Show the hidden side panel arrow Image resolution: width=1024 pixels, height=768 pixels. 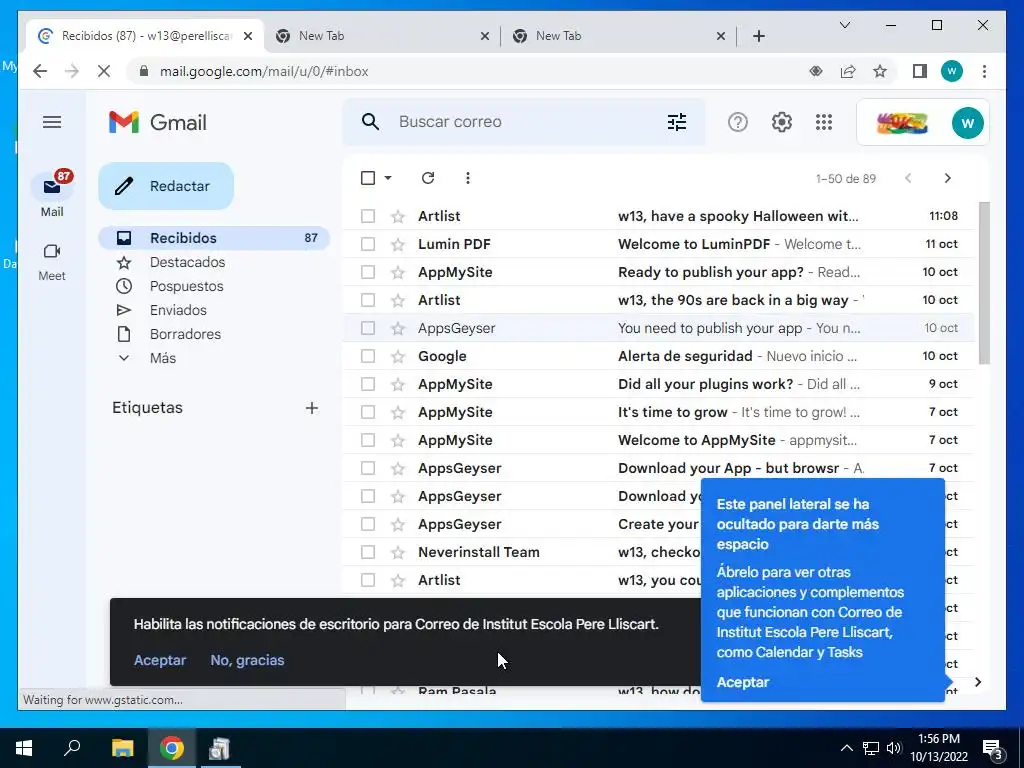point(978,682)
